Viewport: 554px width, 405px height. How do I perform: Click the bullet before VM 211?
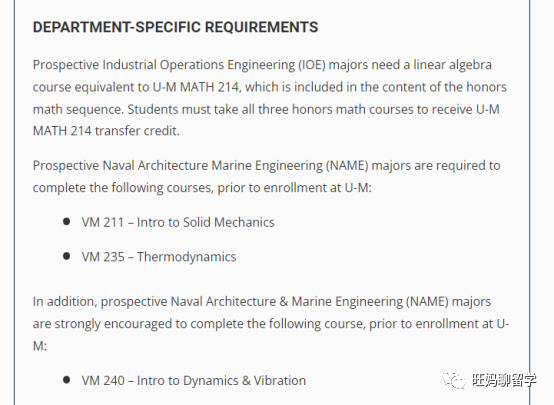pos(66,222)
